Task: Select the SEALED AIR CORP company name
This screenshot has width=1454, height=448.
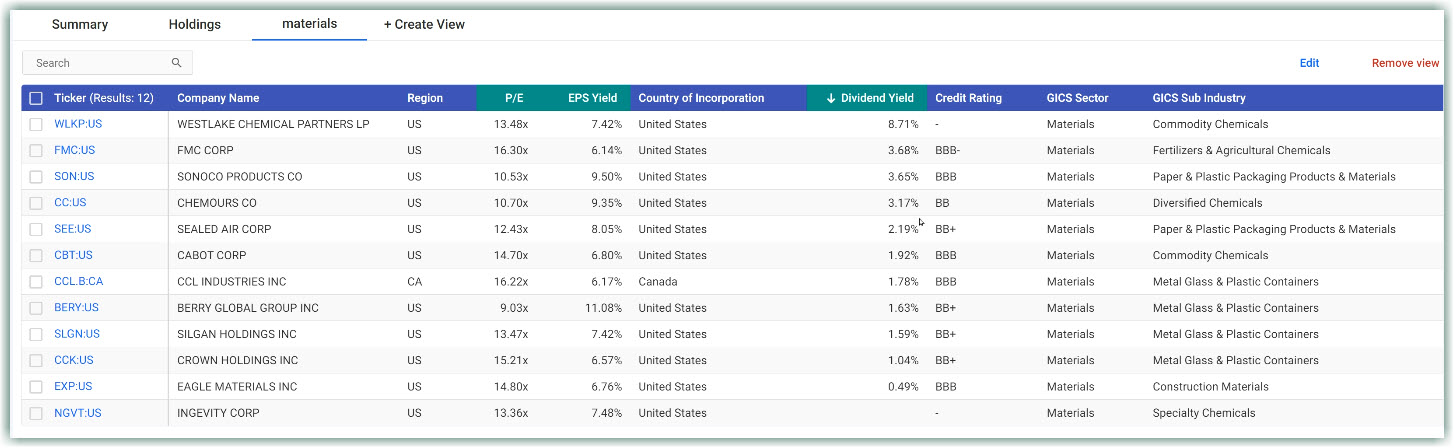Action: (x=224, y=229)
